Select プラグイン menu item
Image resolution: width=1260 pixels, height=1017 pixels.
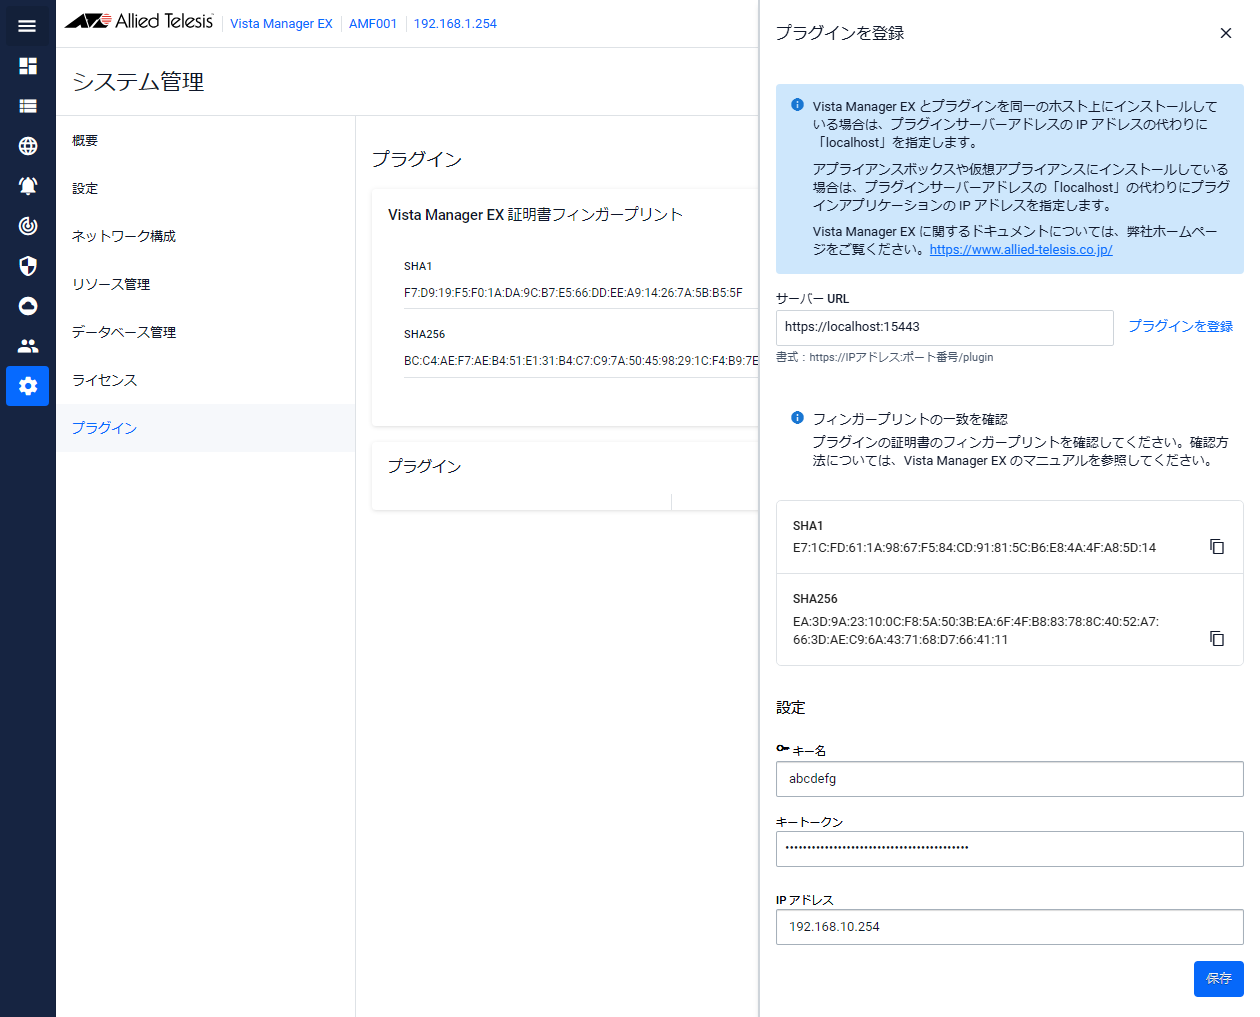[x=205, y=428]
